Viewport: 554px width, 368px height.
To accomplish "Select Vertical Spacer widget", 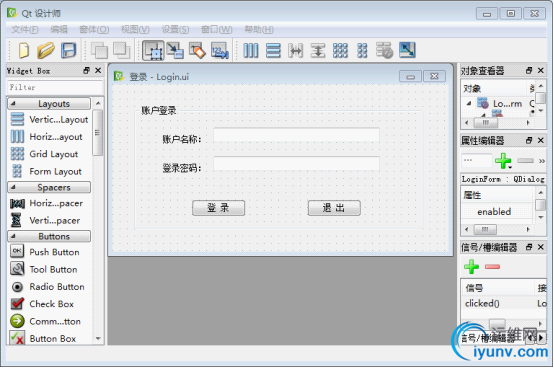I will click(45, 220).
